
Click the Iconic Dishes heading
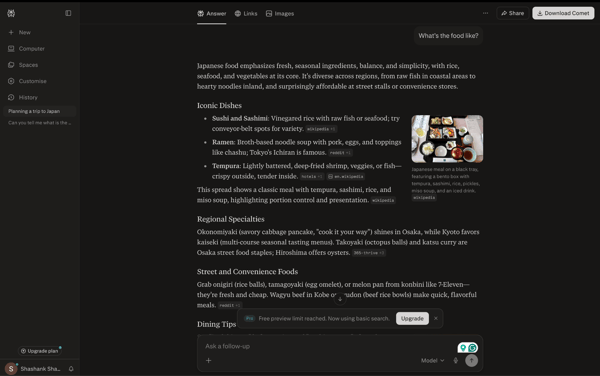pyautogui.click(x=219, y=106)
